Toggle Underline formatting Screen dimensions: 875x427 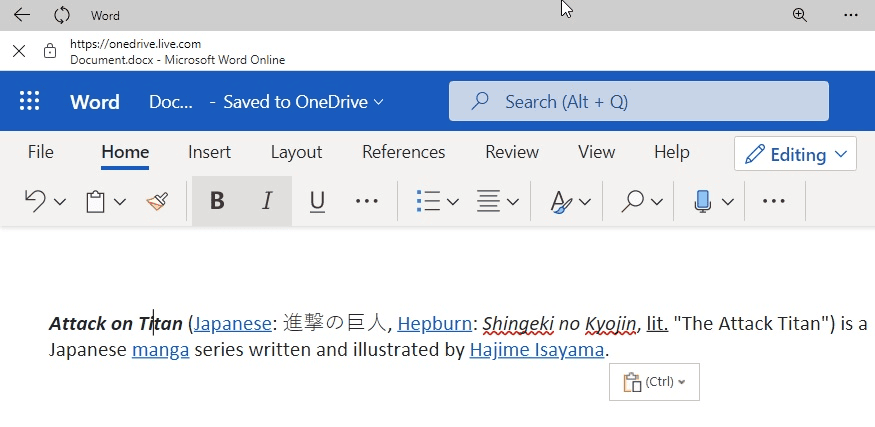pyautogui.click(x=317, y=201)
